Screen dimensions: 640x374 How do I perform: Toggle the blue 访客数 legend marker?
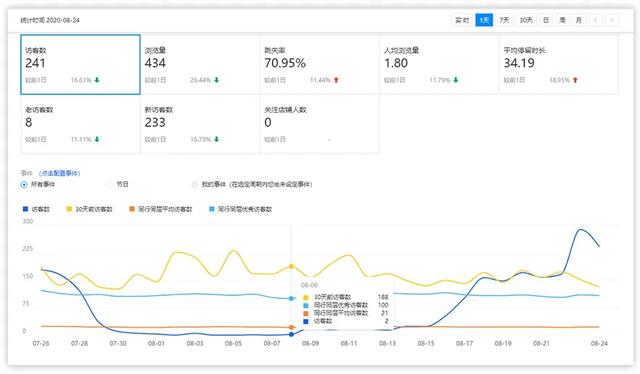tap(25, 209)
